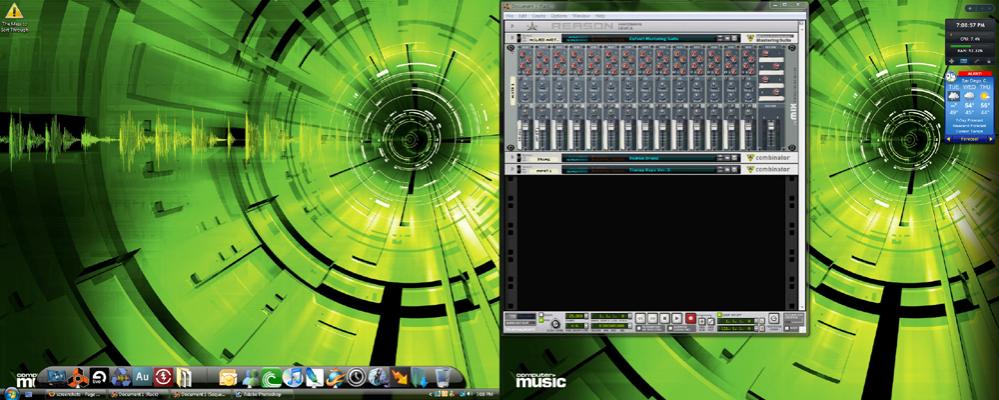The image size is (999, 400).
Task: Click the New Alternative take button
Action: click(x=710, y=322)
